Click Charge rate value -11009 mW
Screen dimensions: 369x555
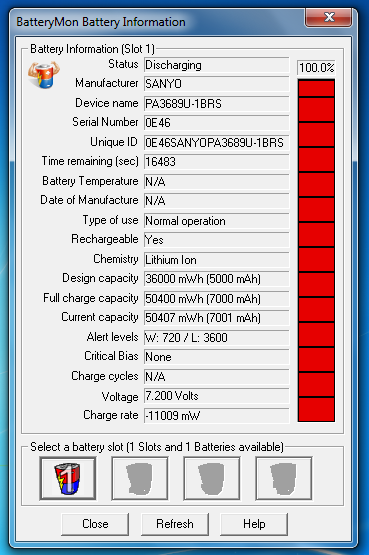pyautogui.click(x=217, y=416)
